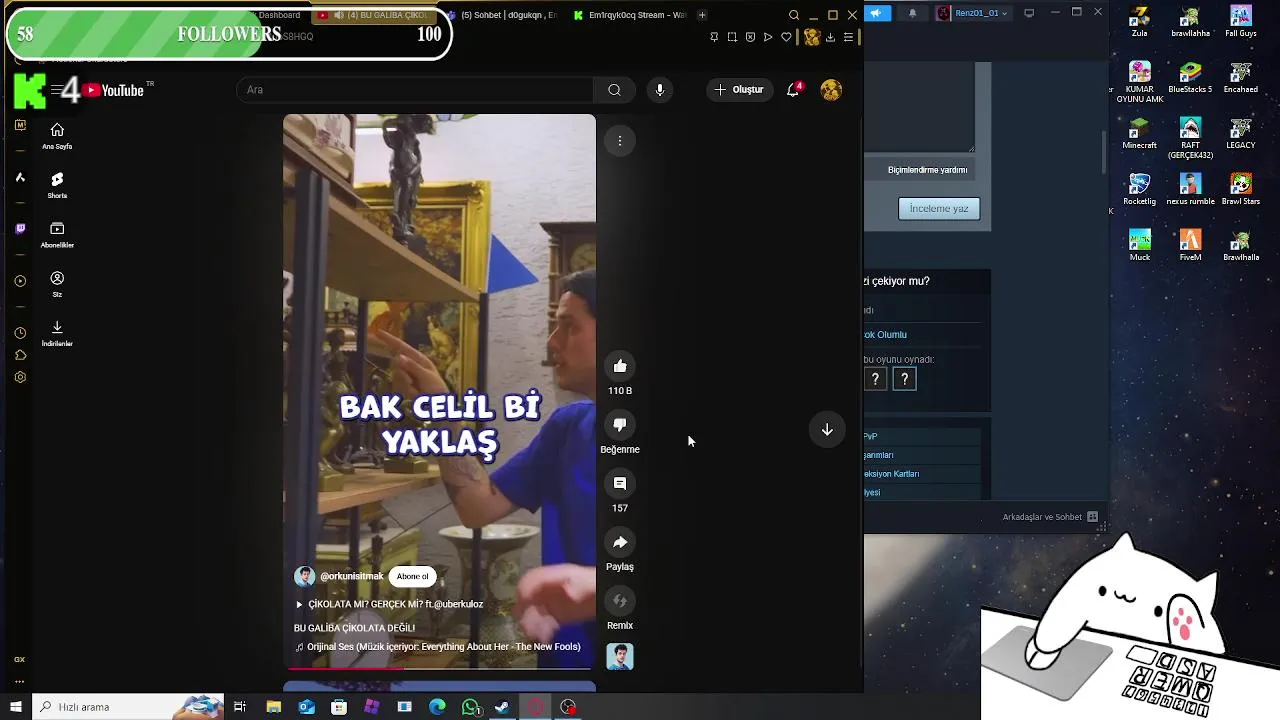
Task: Open the sound source thumbnail beside the Short
Action: pos(620,657)
